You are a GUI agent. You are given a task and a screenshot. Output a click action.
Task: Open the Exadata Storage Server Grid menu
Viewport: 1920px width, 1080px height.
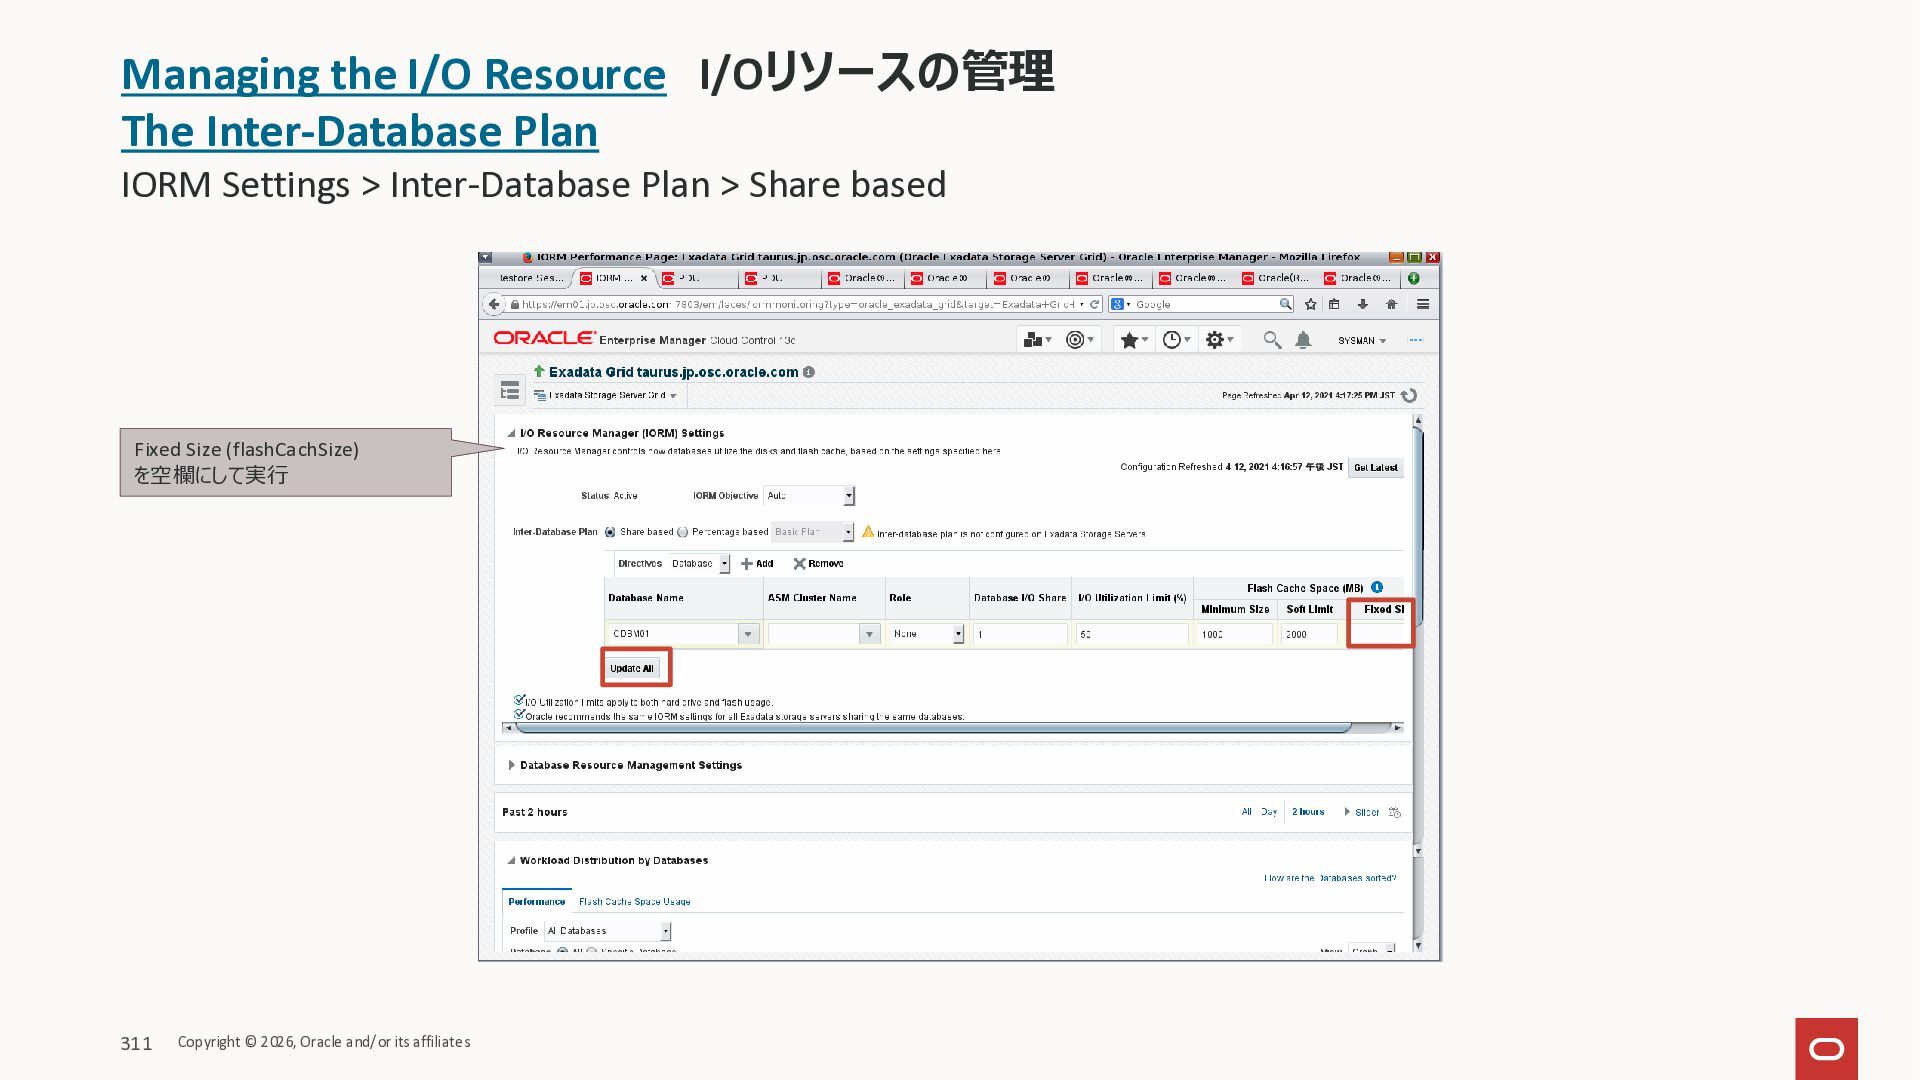pos(606,395)
